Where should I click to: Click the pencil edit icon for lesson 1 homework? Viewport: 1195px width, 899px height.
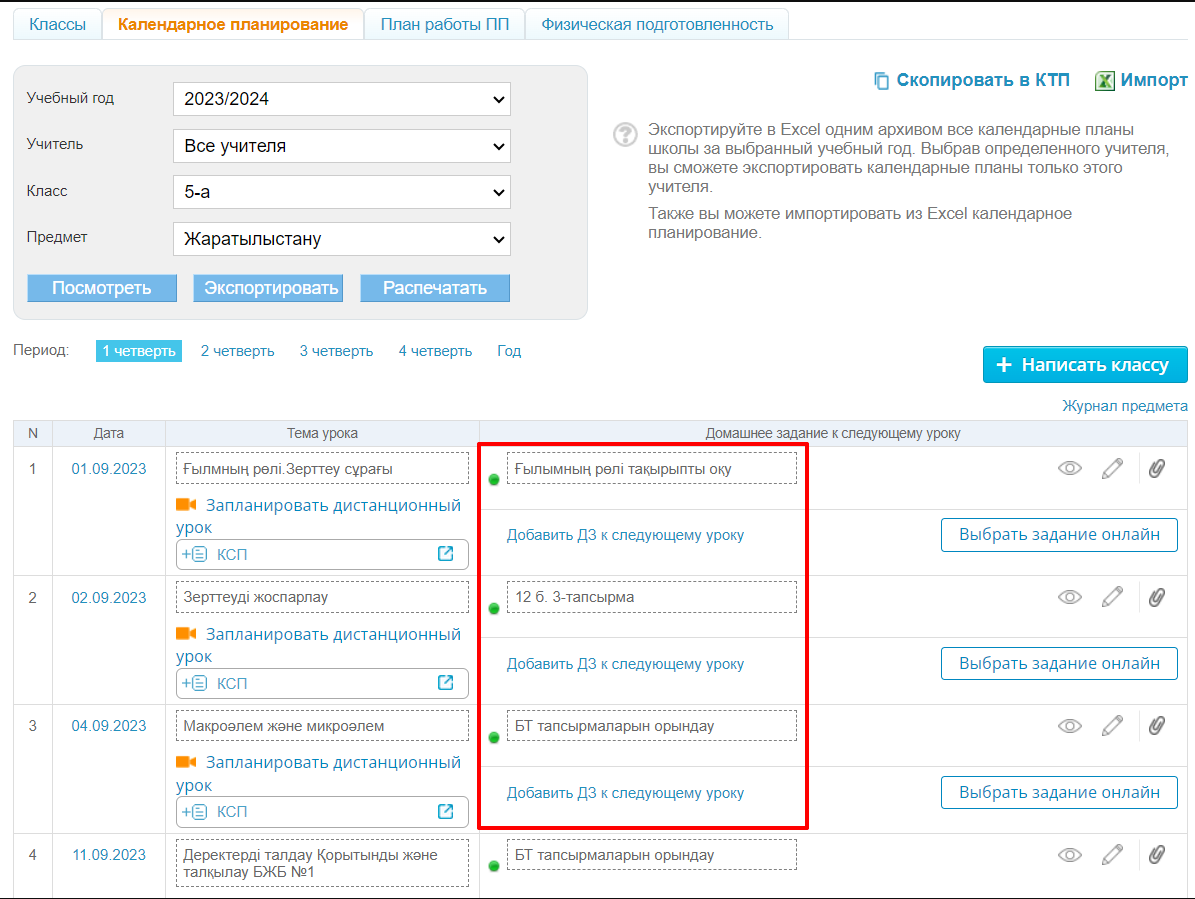pos(1112,468)
